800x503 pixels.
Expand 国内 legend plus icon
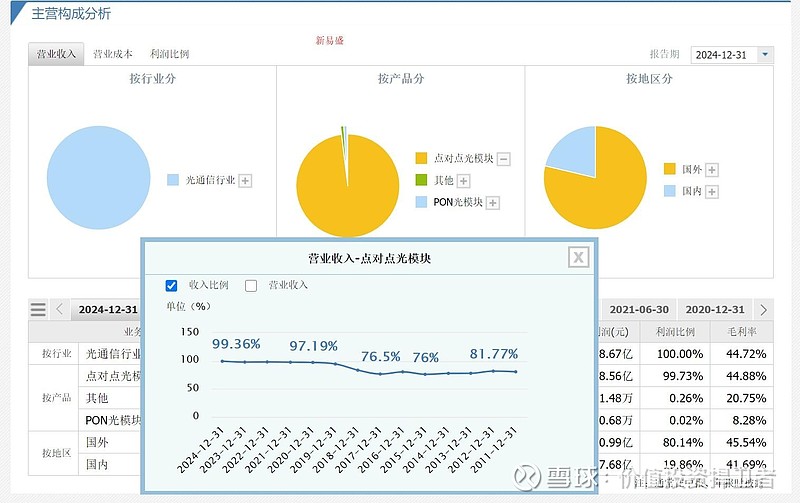712,191
